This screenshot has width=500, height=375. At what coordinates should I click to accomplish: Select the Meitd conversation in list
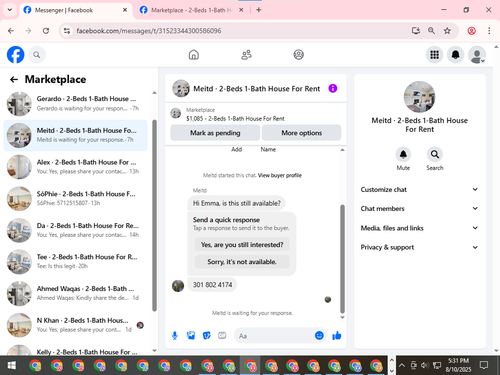(x=75, y=135)
